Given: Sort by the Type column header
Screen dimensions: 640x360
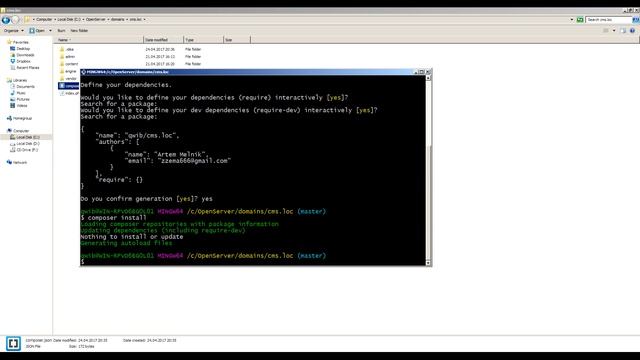Looking at the screenshot, I should 203,40.
